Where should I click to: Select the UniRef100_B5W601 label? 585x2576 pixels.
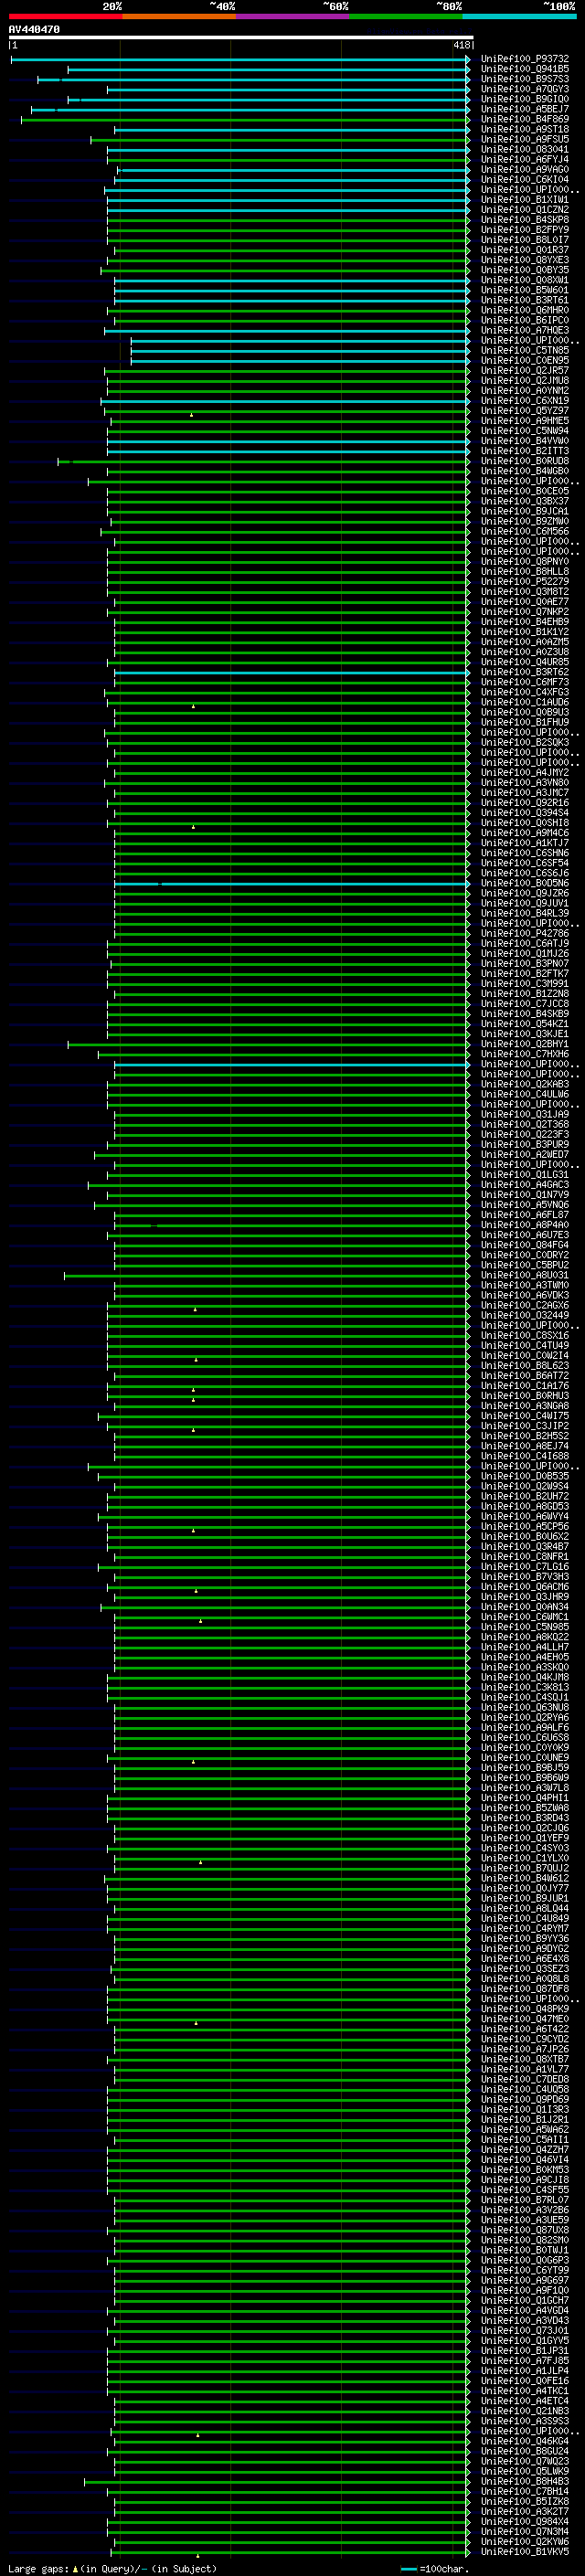(525, 290)
